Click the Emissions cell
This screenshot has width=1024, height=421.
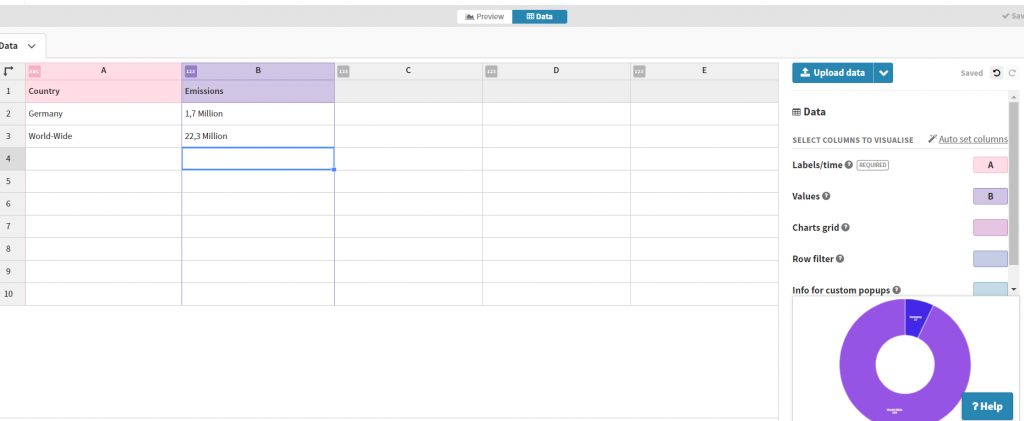pos(258,91)
